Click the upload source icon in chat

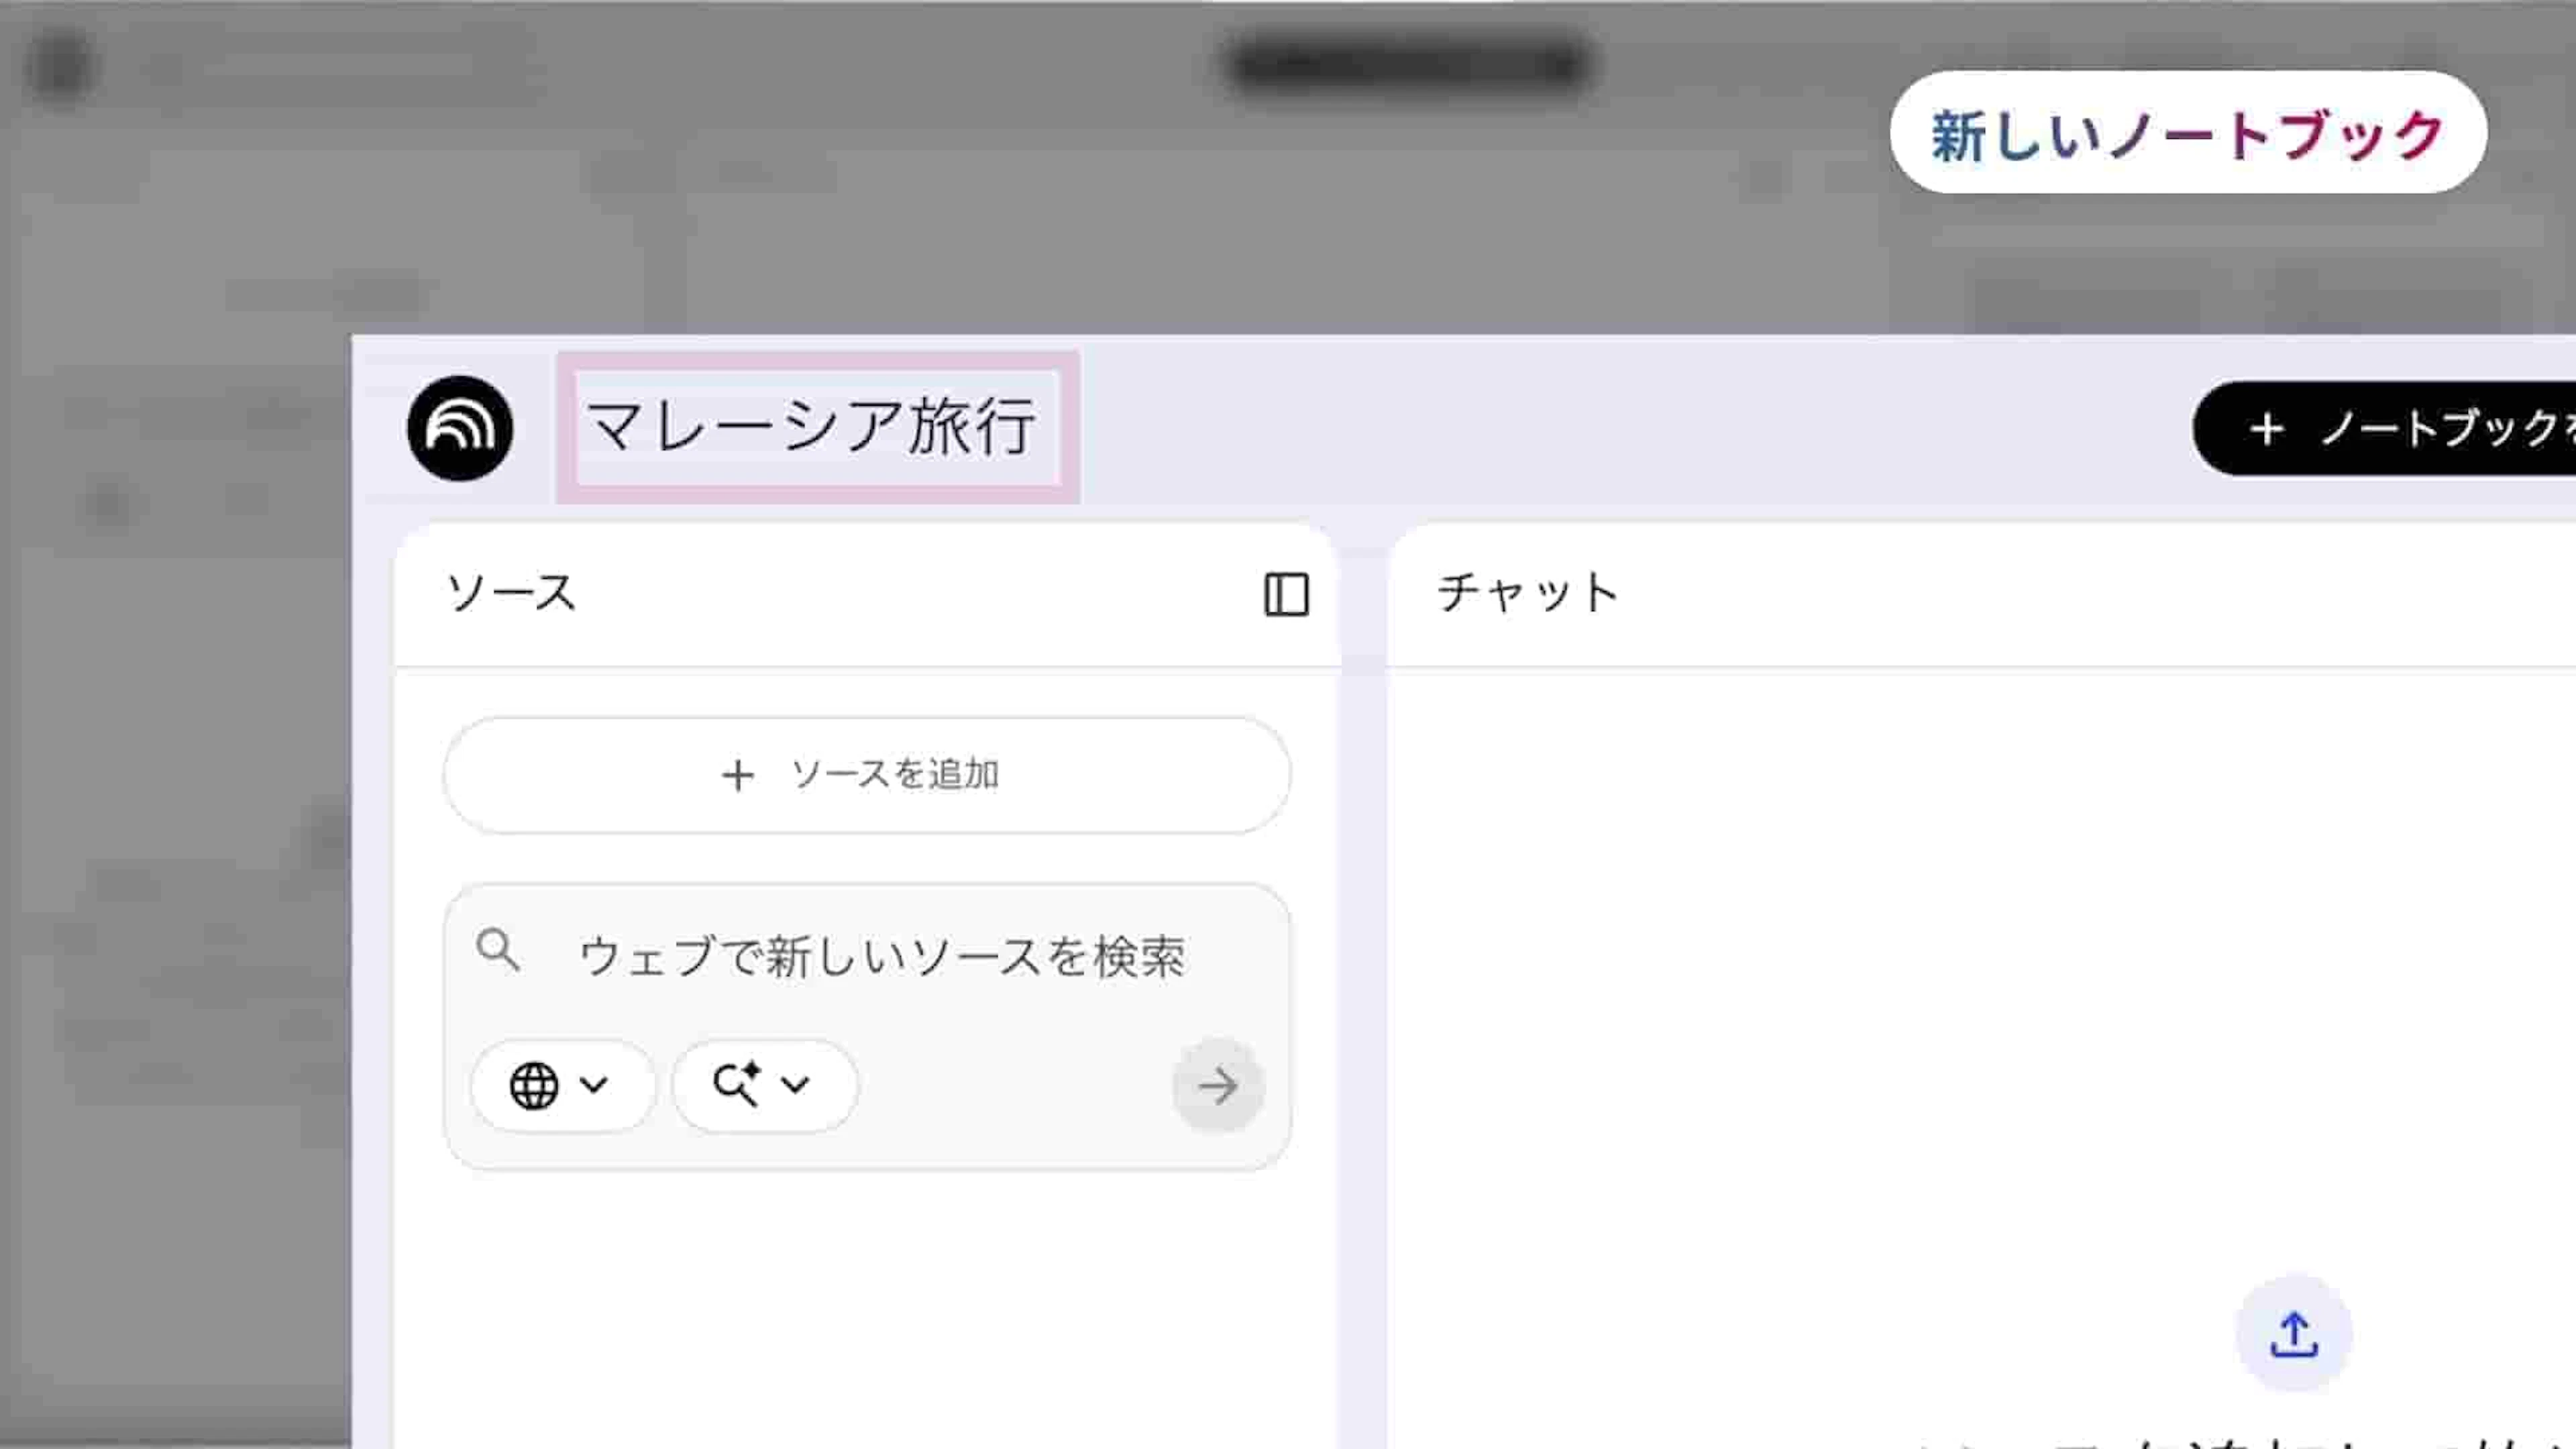pos(2293,1334)
